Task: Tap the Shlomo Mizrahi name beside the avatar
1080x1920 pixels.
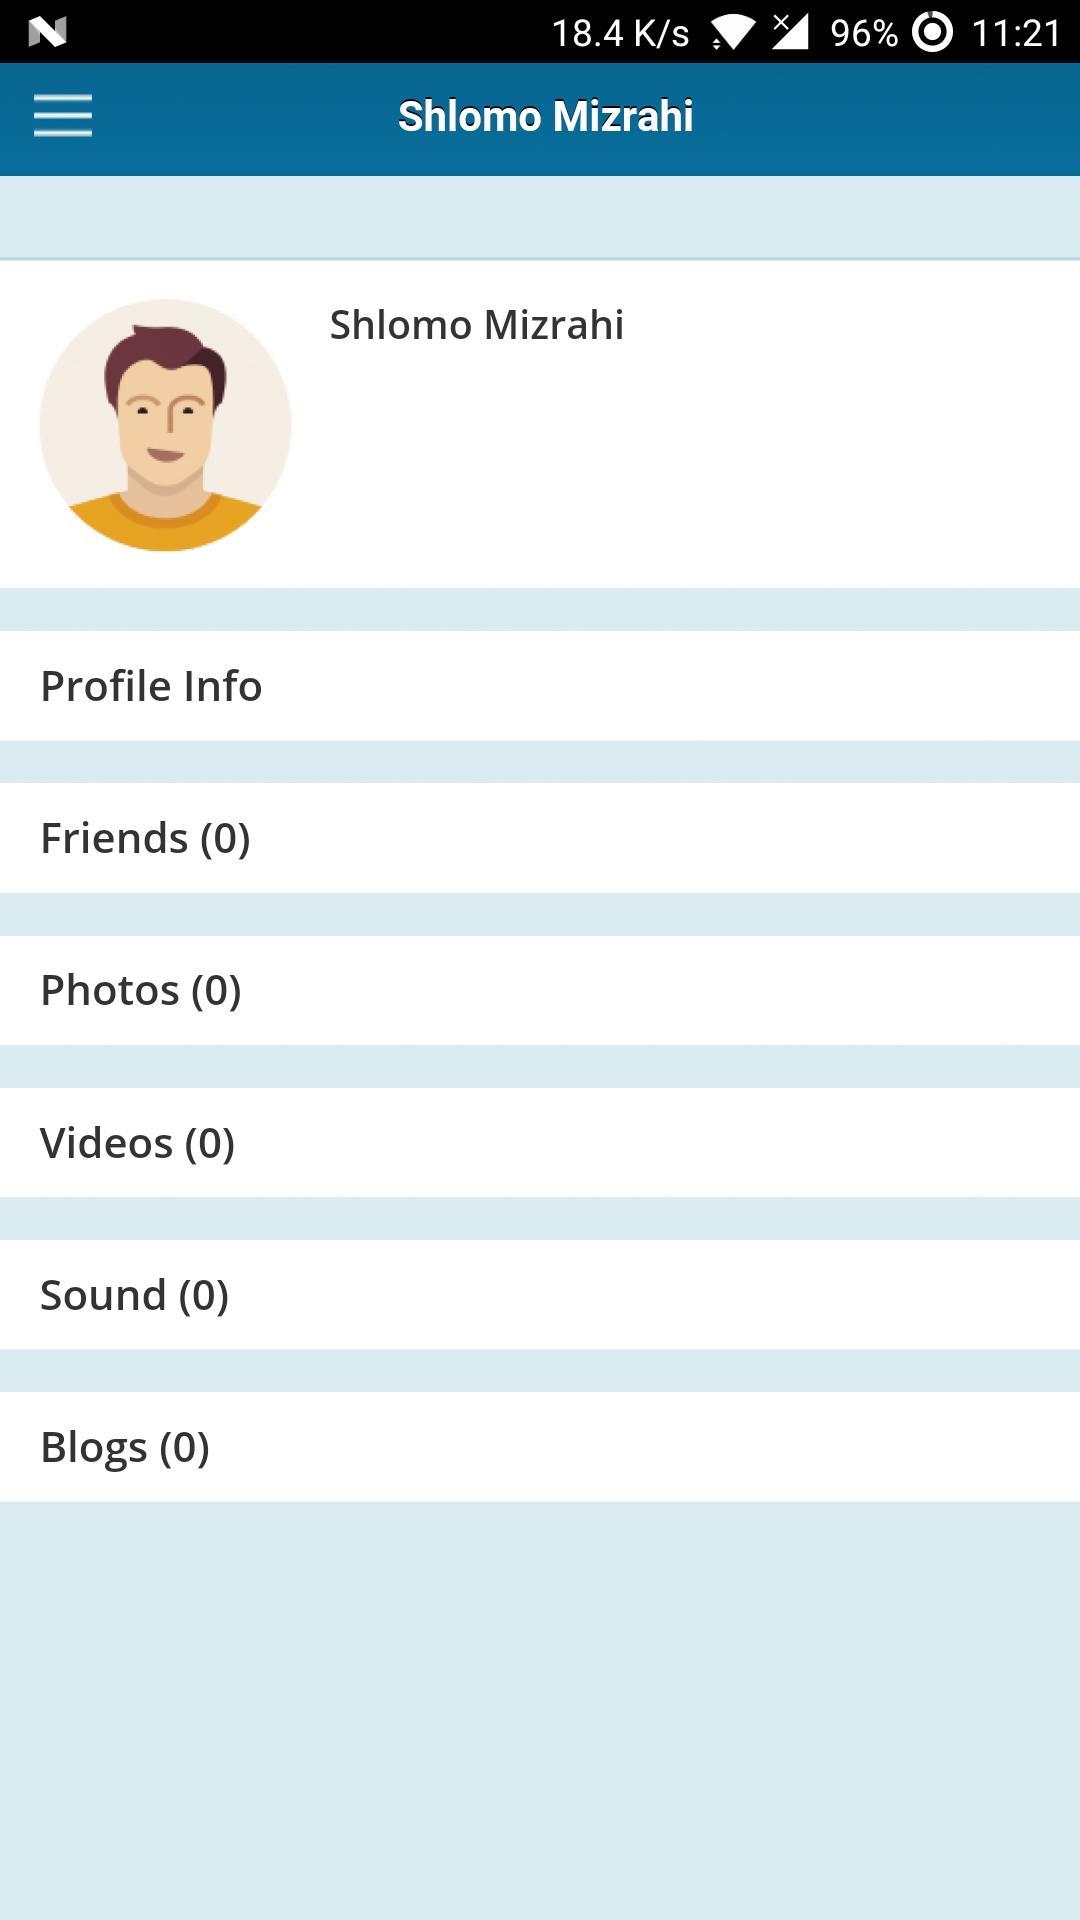Action: tap(477, 325)
